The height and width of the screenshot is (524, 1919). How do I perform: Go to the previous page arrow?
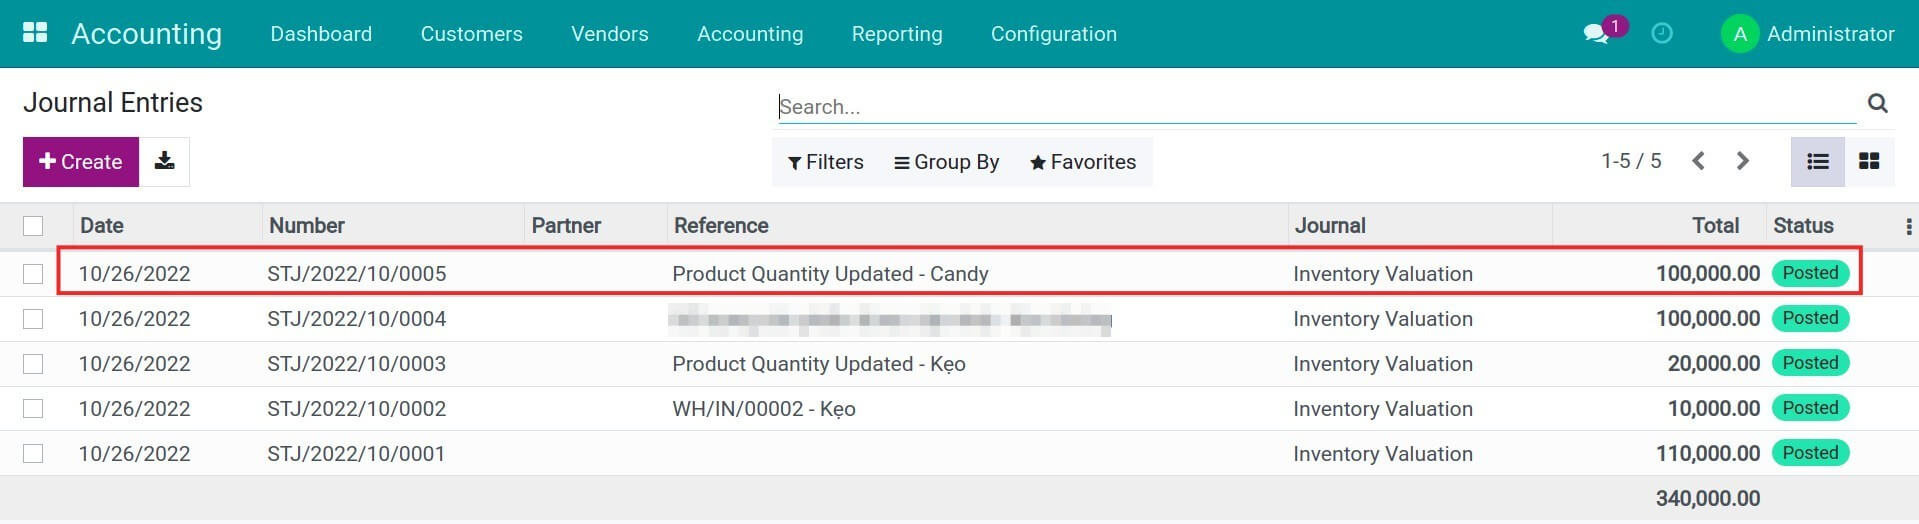click(x=1698, y=161)
